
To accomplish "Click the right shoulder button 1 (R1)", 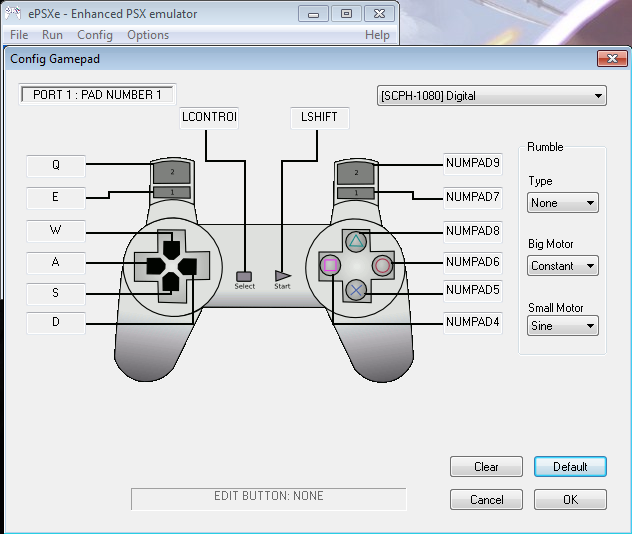I will 356,193.
